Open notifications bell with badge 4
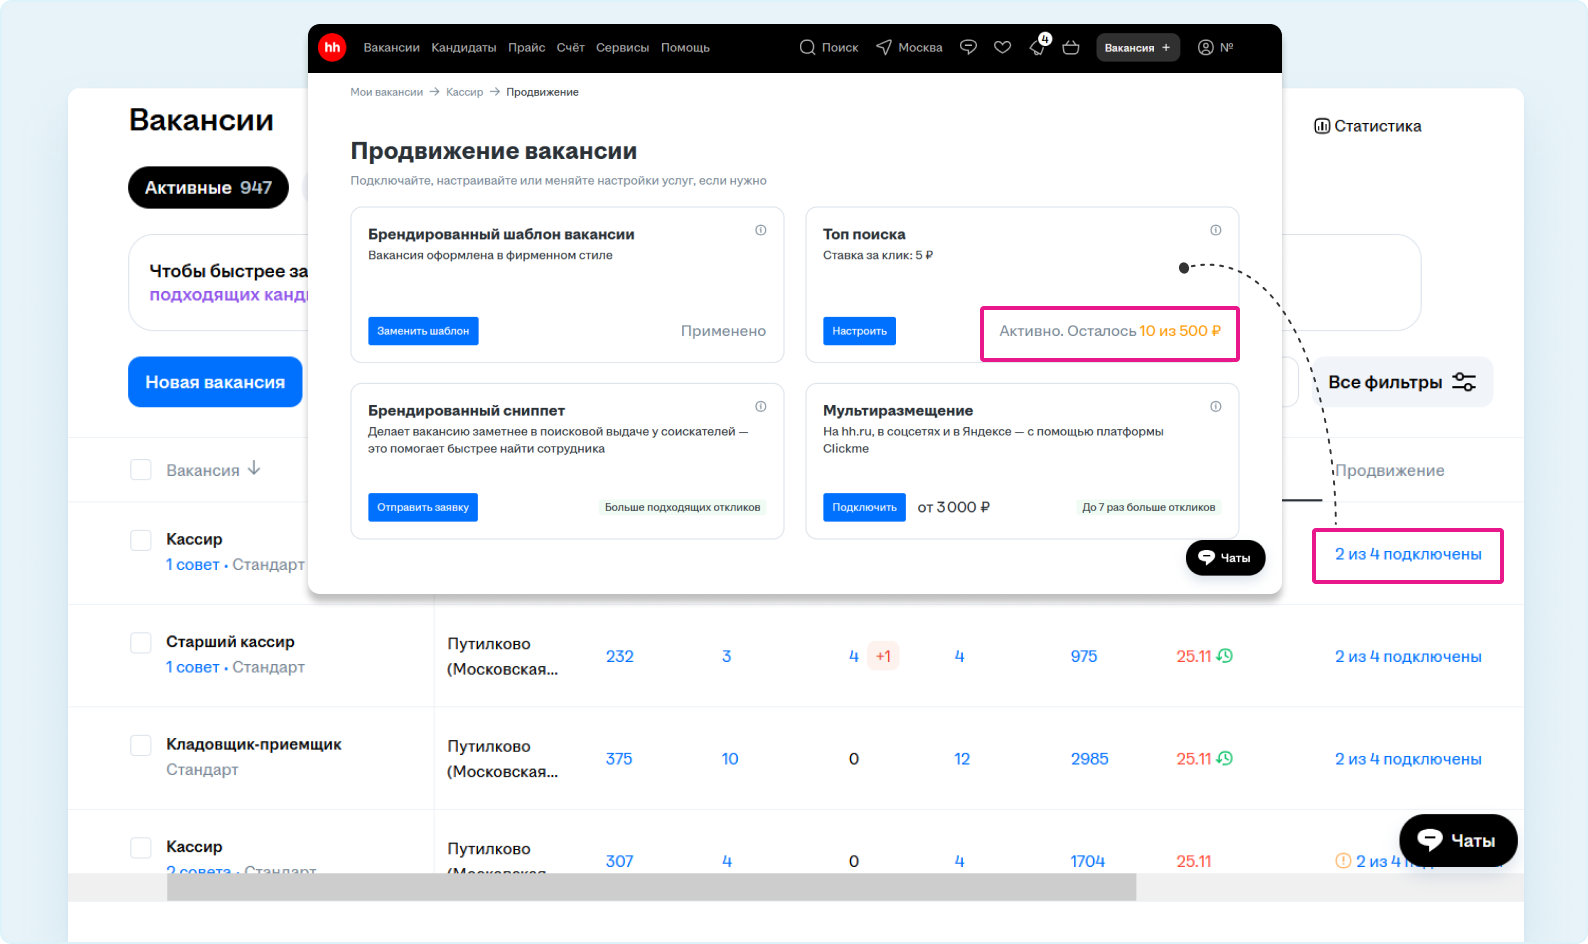This screenshot has height=944, width=1588. click(x=1038, y=47)
